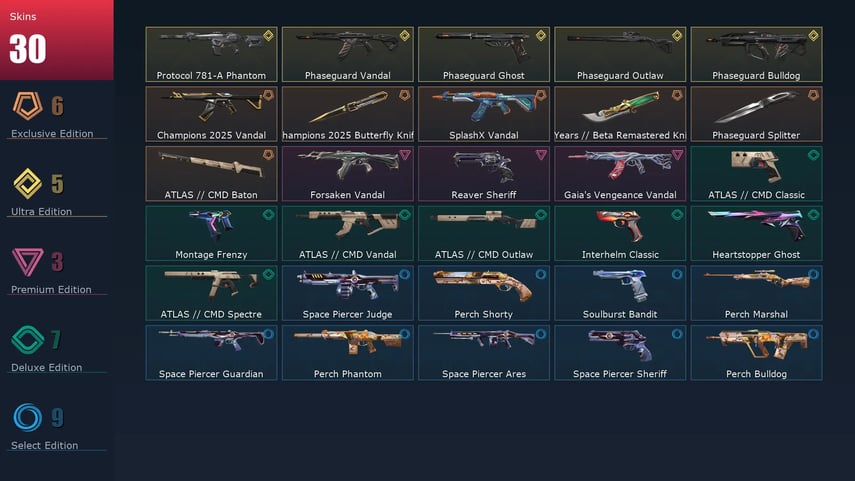Click the Select Edition label
The height and width of the screenshot is (481, 855).
click(x=45, y=446)
